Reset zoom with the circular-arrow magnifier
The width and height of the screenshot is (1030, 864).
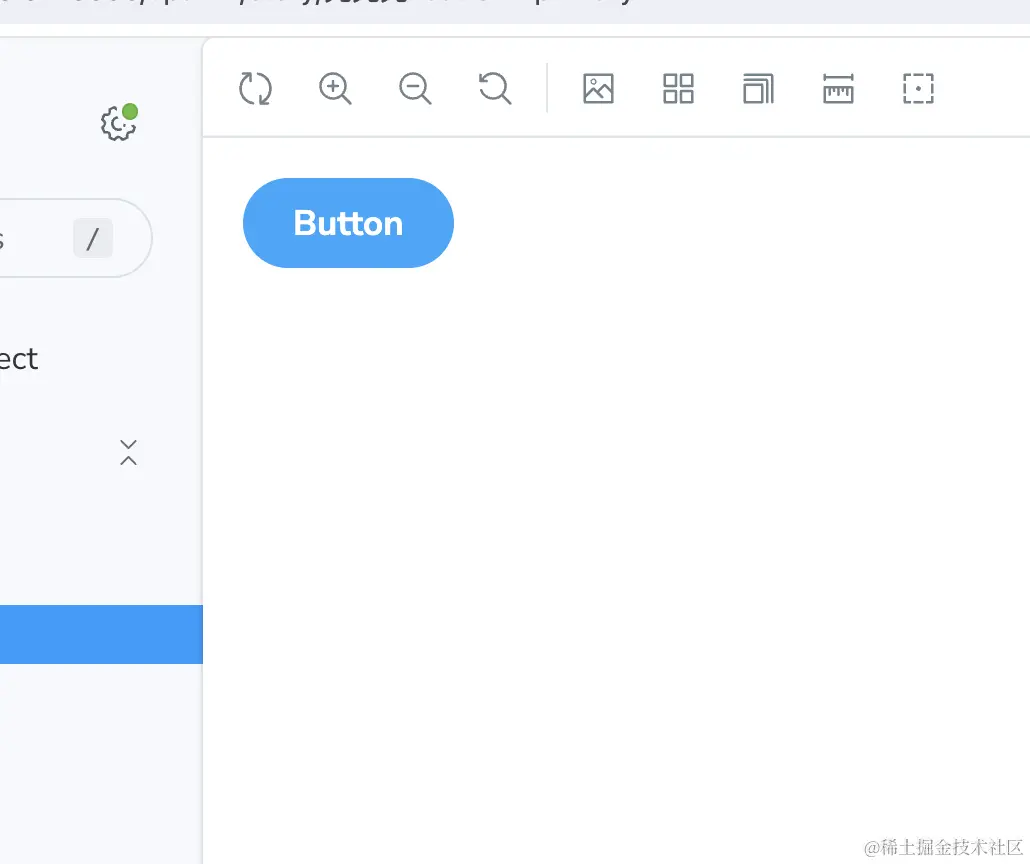point(495,89)
